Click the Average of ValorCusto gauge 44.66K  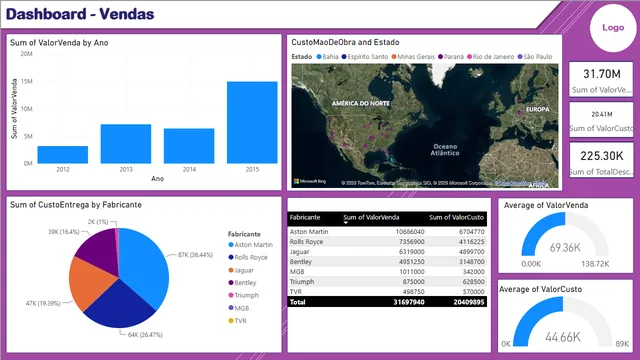563,322
